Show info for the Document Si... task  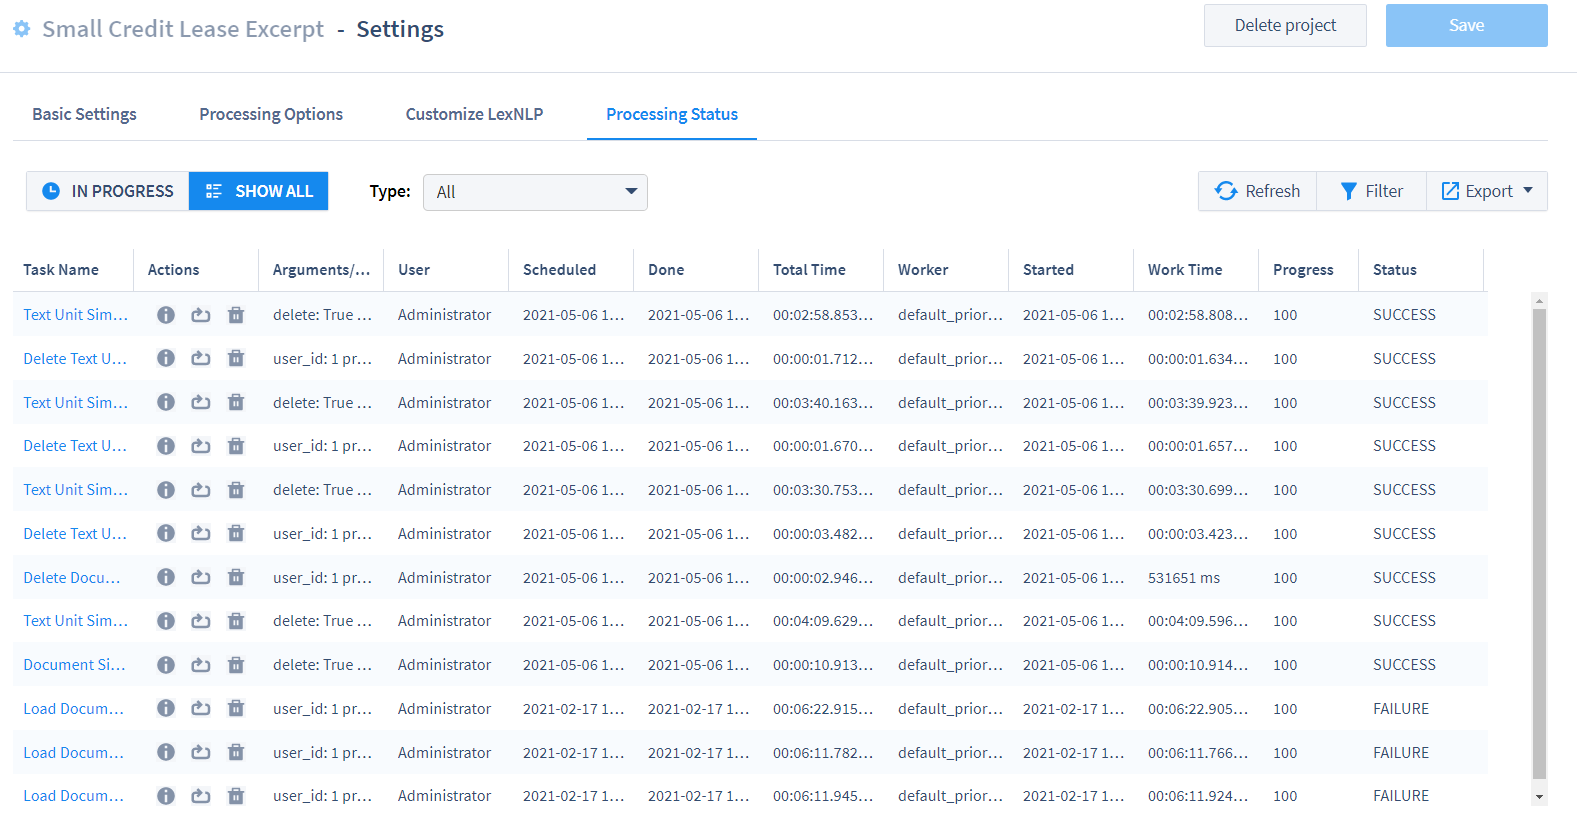pyautogui.click(x=166, y=665)
